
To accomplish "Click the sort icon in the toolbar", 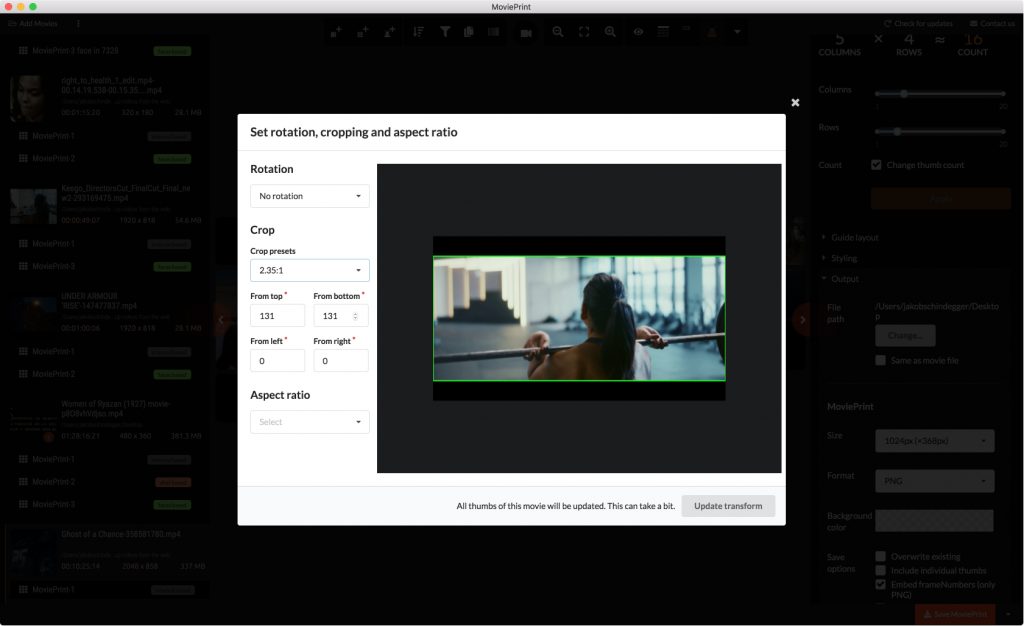I will (x=418, y=31).
